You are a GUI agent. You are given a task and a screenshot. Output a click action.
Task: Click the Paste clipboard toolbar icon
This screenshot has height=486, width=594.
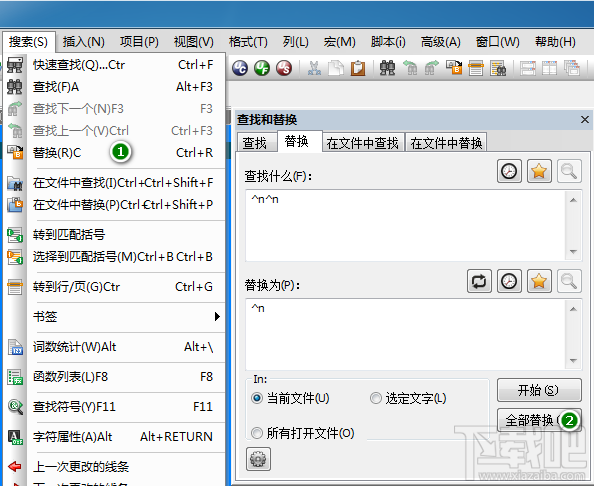pos(358,68)
